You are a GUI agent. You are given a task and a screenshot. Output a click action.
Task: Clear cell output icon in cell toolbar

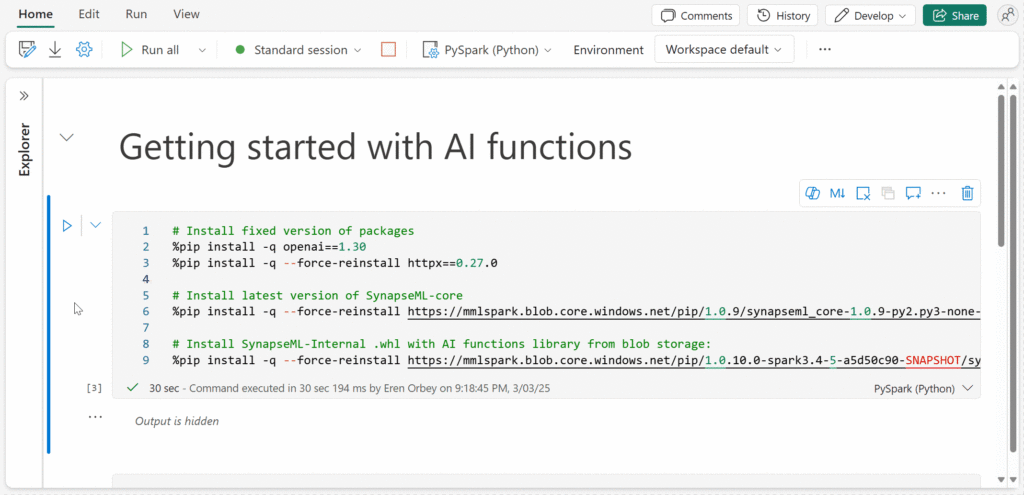click(x=863, y=193)
